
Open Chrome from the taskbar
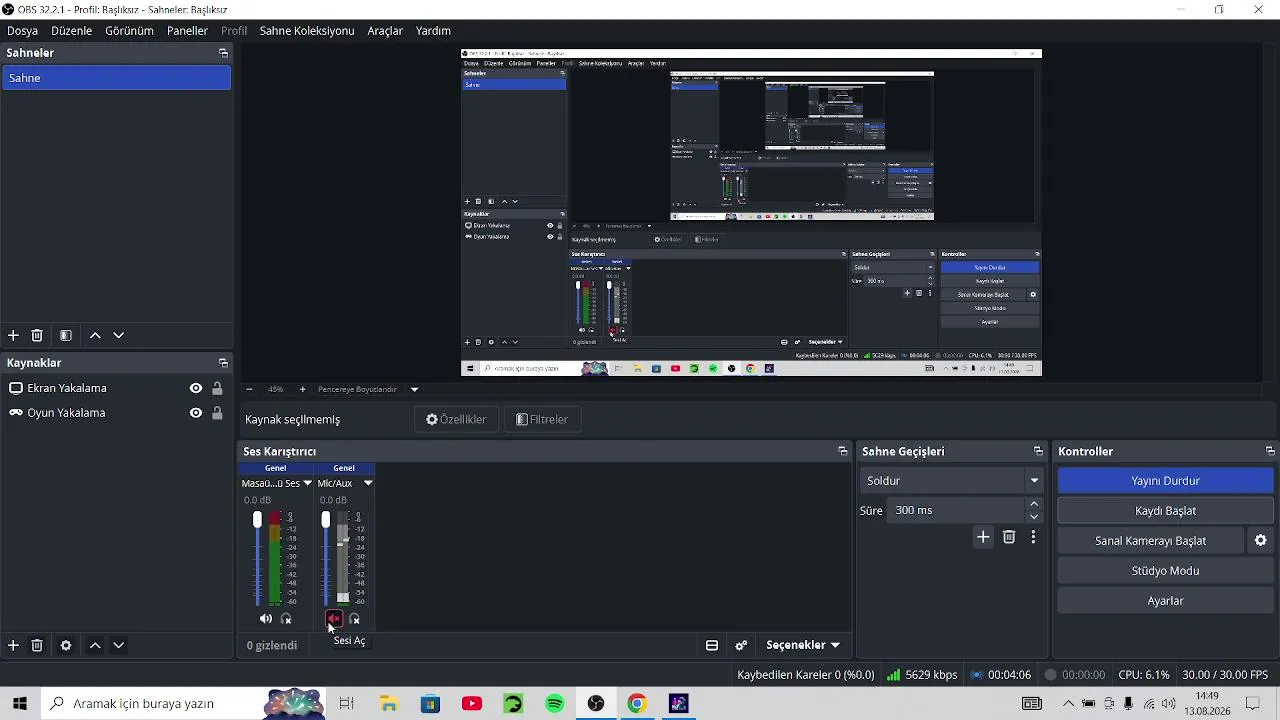(x=637, y=704)
